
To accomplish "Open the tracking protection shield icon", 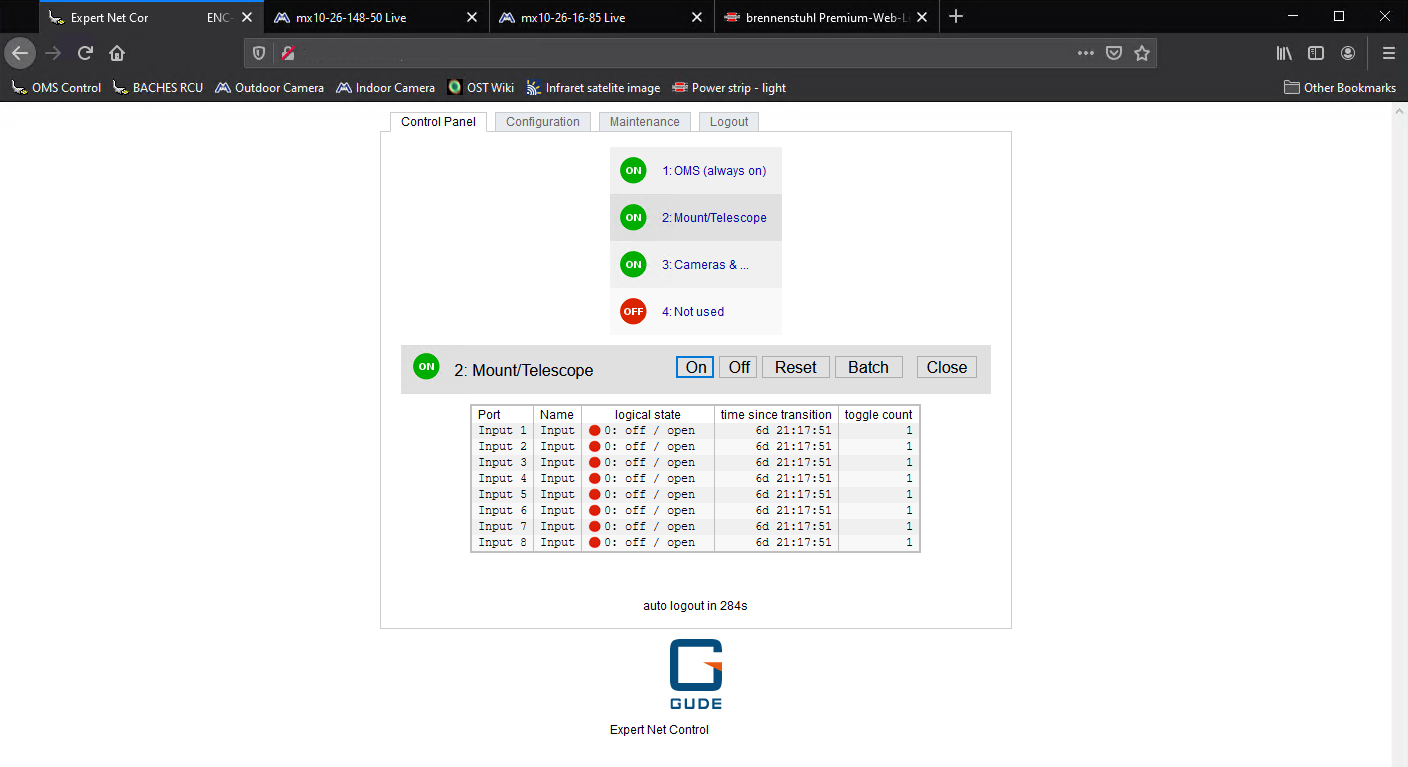I will (259, 53).
